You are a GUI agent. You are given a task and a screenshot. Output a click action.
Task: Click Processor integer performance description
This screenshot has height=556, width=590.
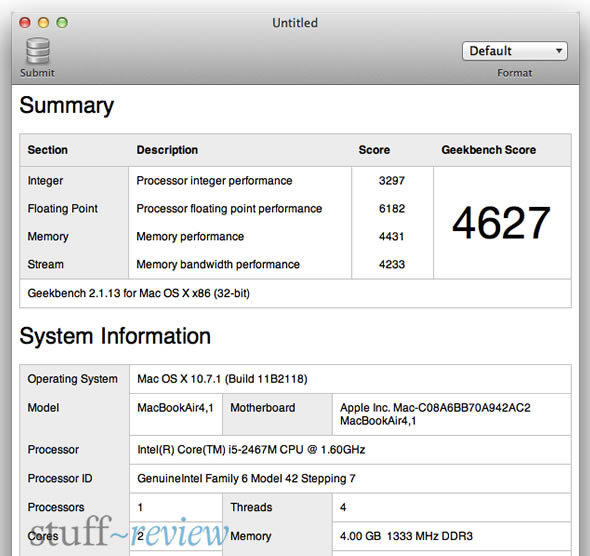coord(214,181)
